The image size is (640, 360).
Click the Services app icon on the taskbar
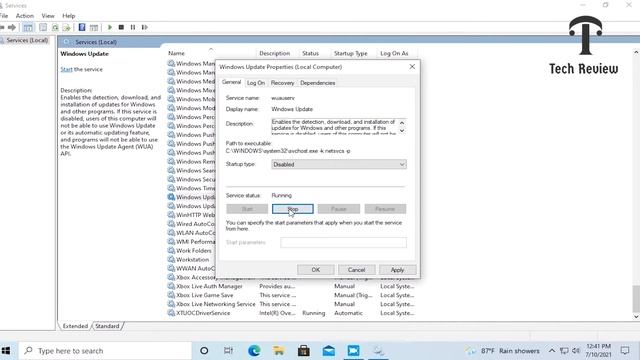[378, 351]
